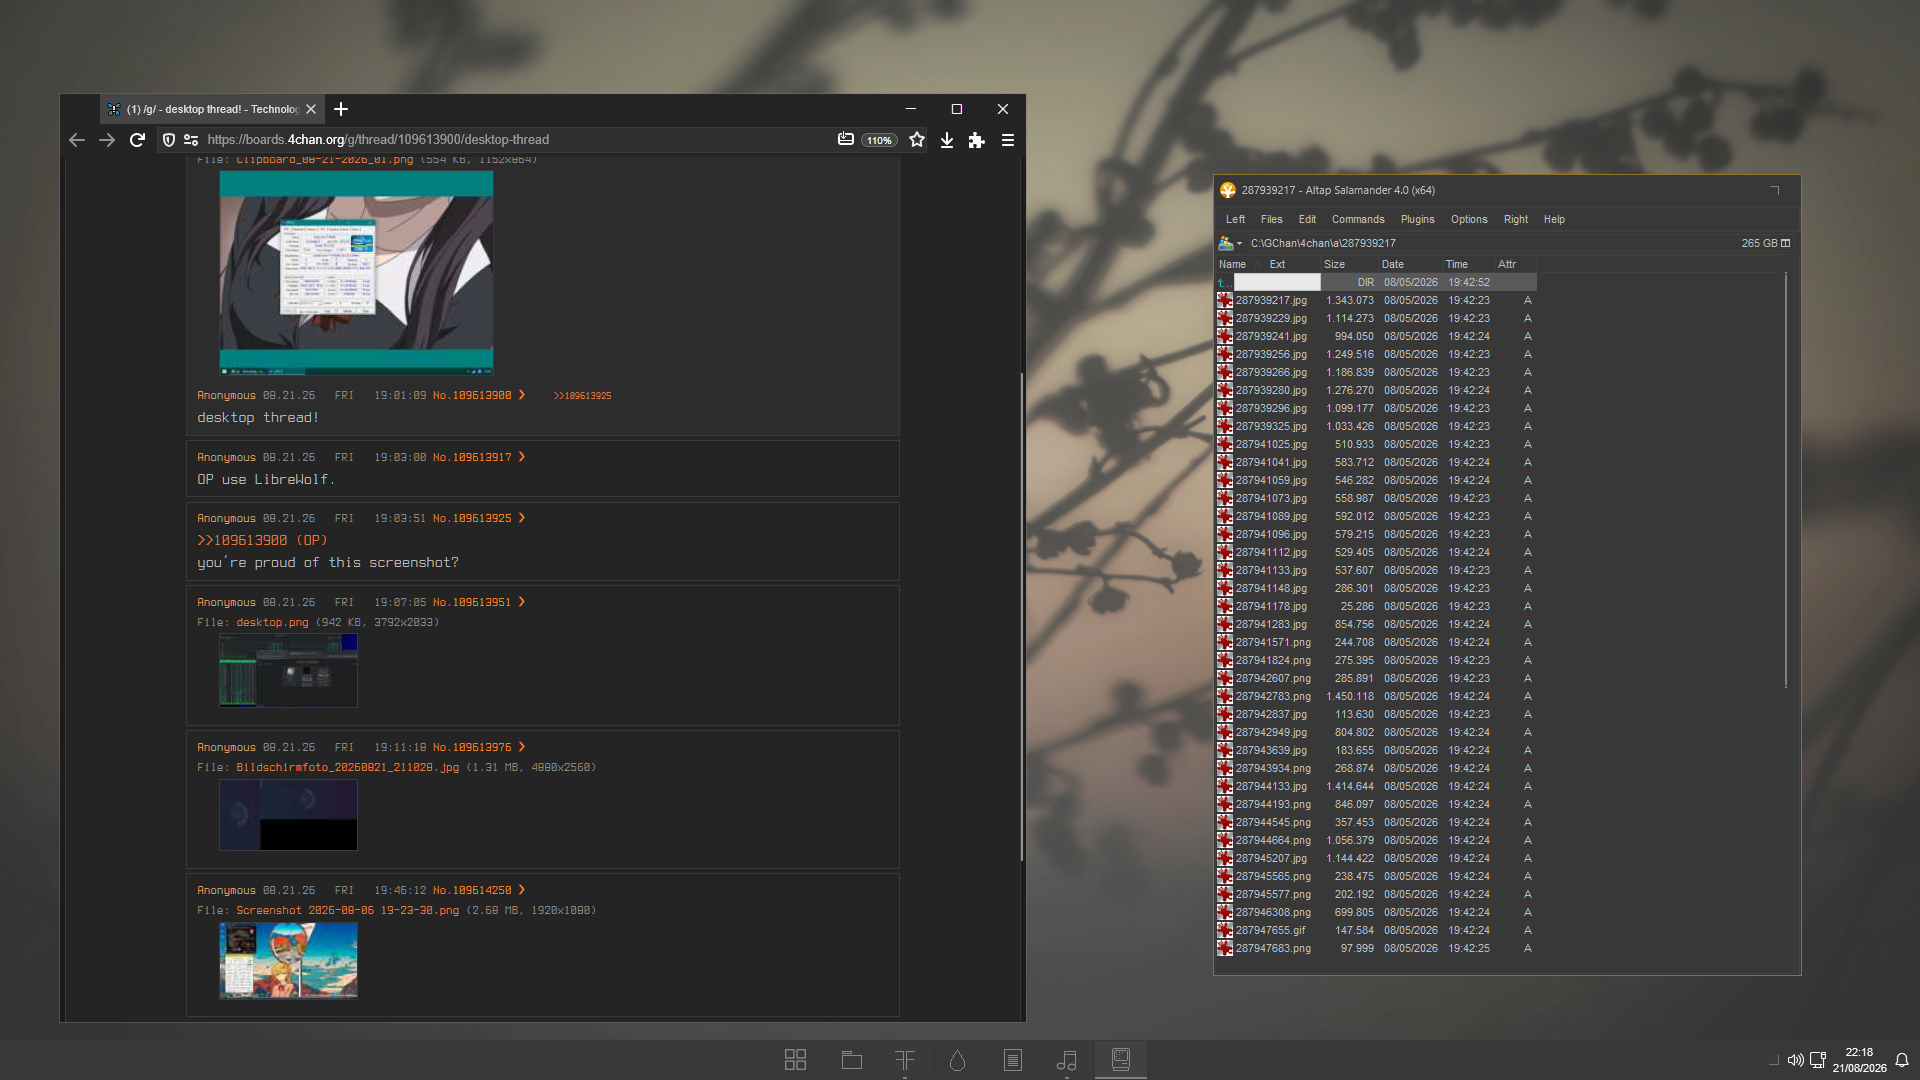Screen dimensions: 1920x1080
Task: Open the change drive dropdown in Salamander
Action: click(x=1230, y=243)
